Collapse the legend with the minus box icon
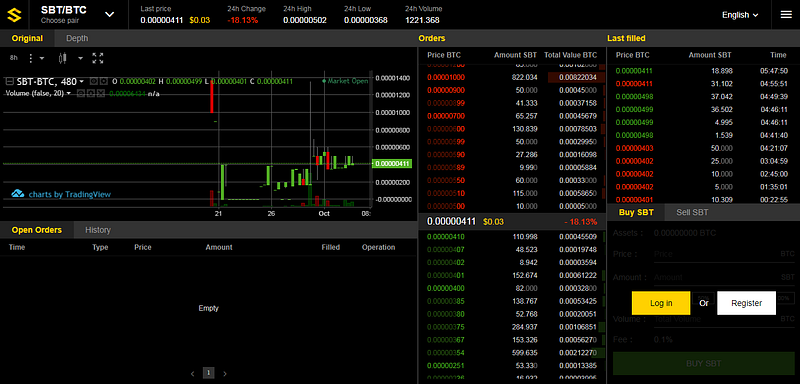800x384 pixels. pyautogui.click(x=10, y=81)
